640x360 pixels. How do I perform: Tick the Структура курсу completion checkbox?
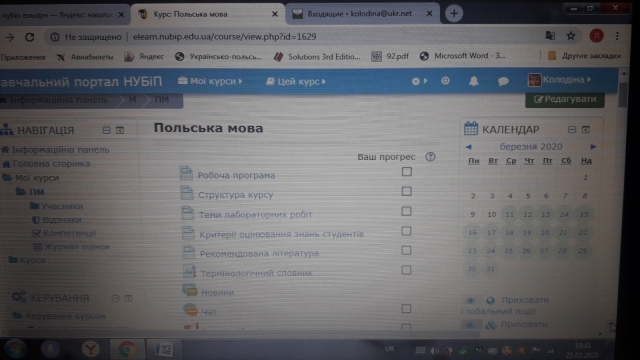(407, 191)
